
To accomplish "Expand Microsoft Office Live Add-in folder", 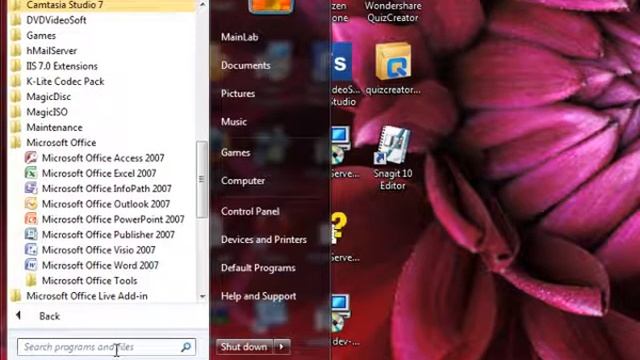I will [87, 296].
